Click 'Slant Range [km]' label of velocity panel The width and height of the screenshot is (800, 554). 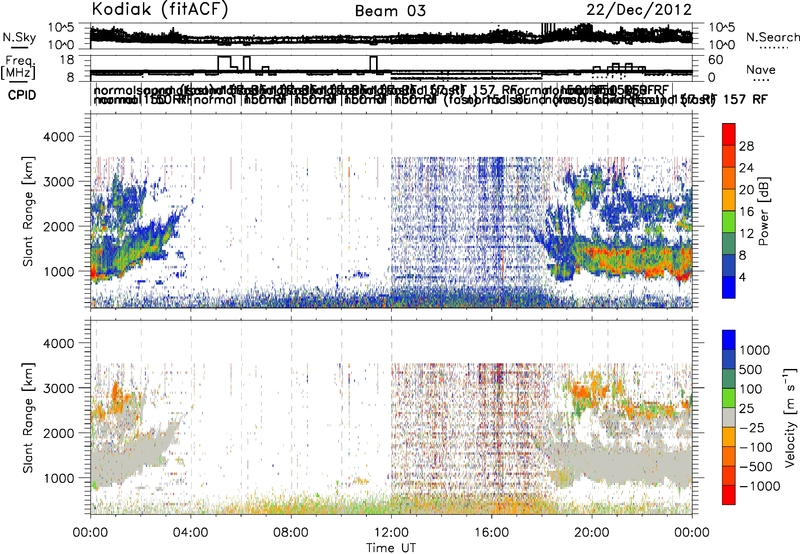[x=28, y=417]
